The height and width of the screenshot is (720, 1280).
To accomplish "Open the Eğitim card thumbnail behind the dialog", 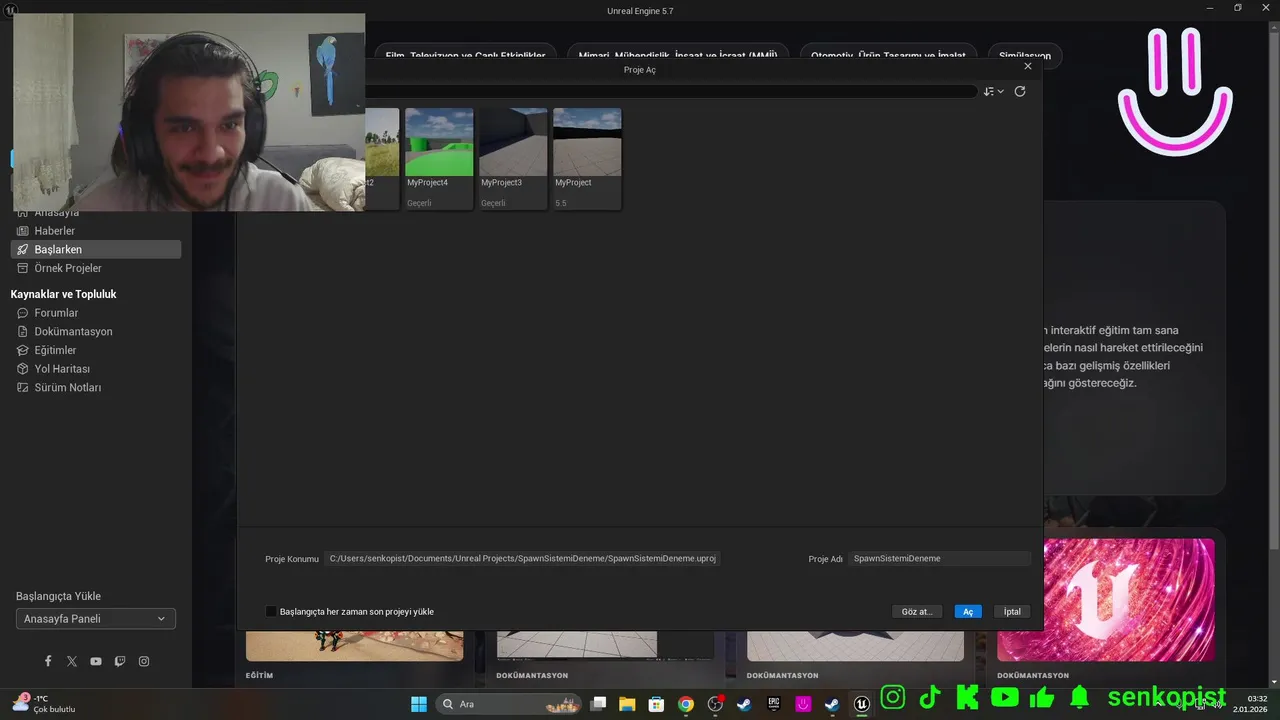I will pyautogui.click(x=355, y=646).
